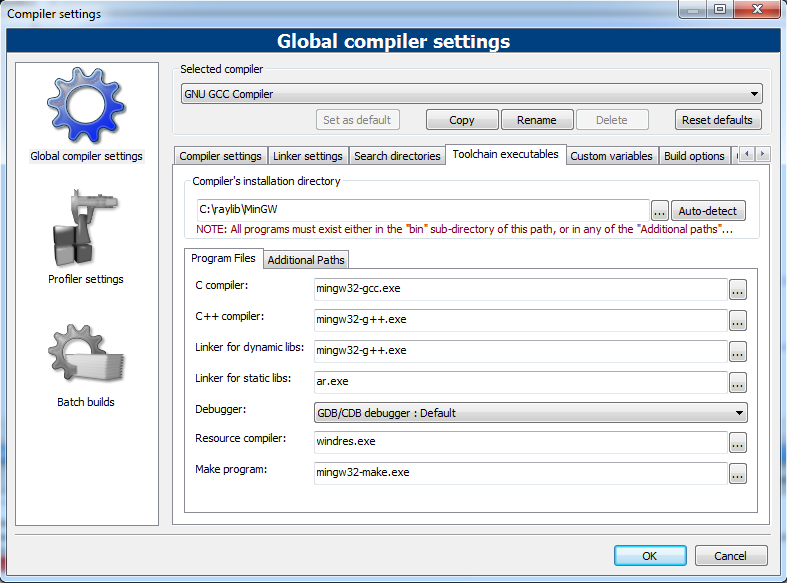Browse for compiler installation directory
This screenshot has height=583, width=787.
coord(659,211)
